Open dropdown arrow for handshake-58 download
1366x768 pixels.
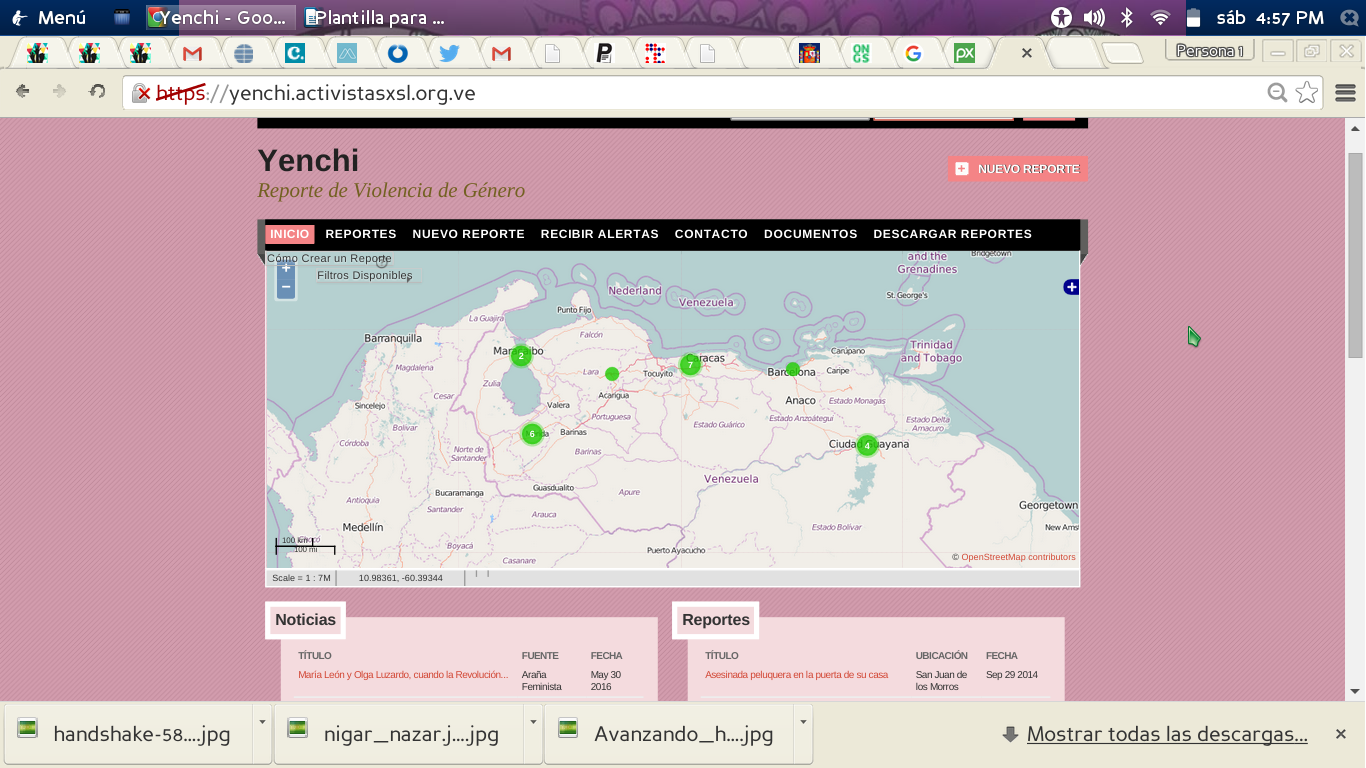[x=262, y=721]
